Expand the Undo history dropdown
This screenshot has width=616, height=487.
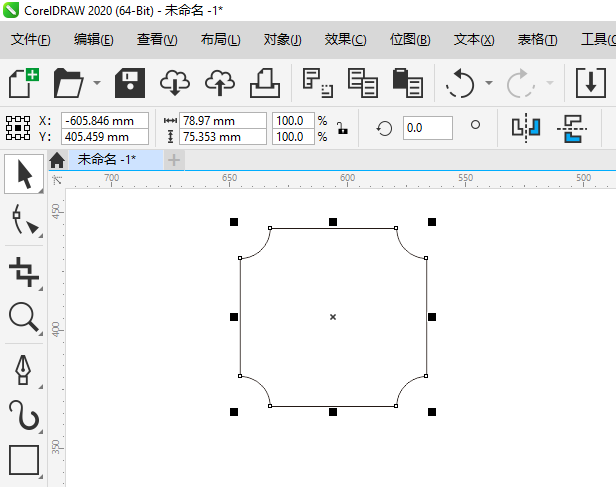click(x=489, y=83)
